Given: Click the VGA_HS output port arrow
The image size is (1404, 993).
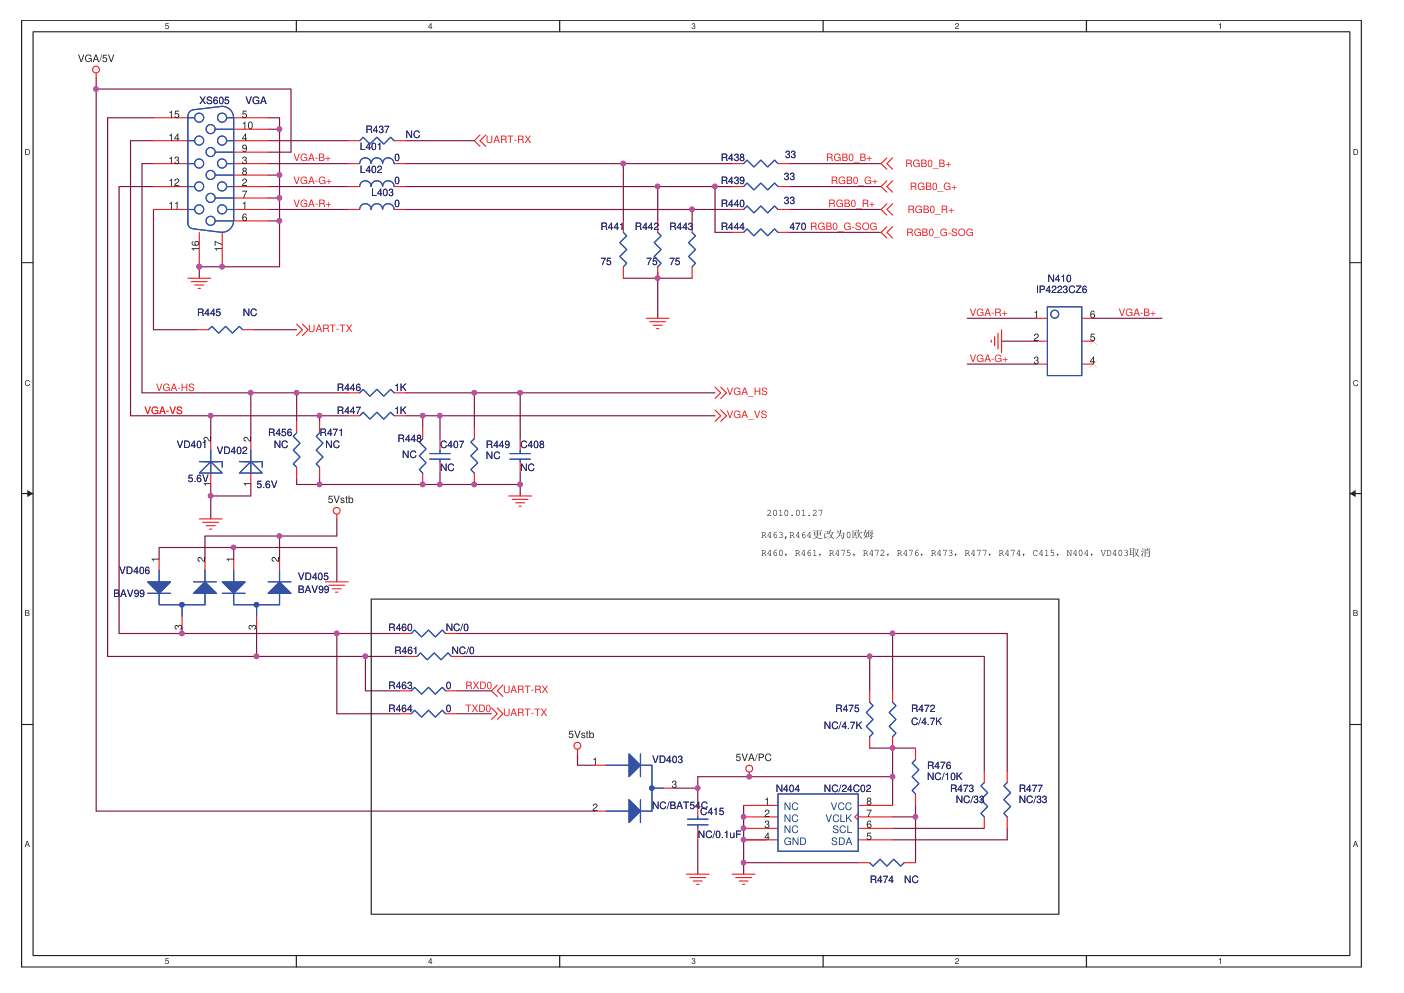Looking at the screenshot, I should pos(720,392).
